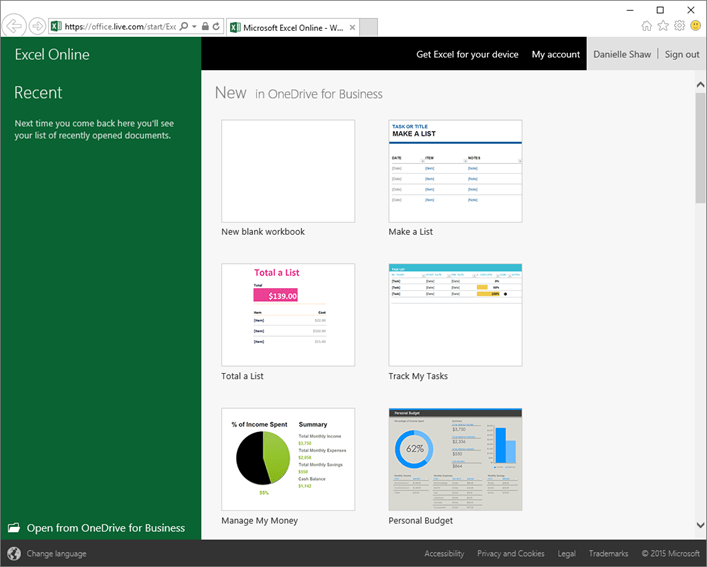Click the Track My Tasks label
This screenshot has width=707, height=567.
[x=418, y=376]
